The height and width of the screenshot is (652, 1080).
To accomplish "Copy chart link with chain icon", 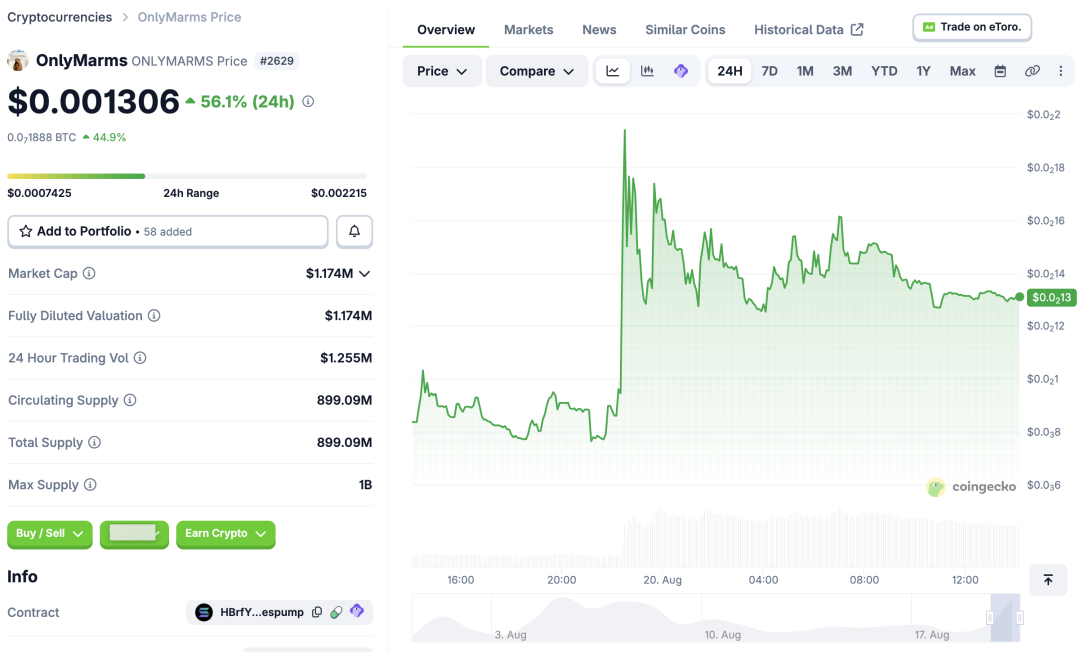I will click(1032, 71).
